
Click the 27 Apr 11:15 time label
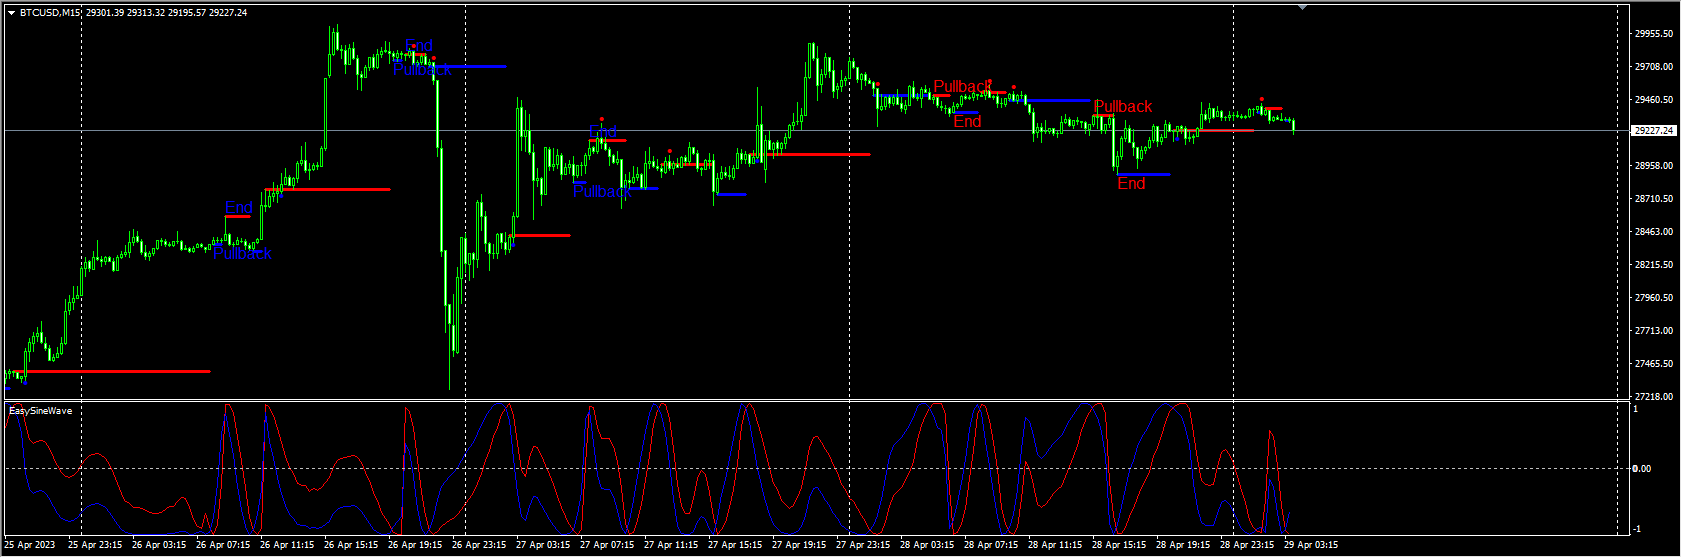pyautogui.click(x=671, y=546)
